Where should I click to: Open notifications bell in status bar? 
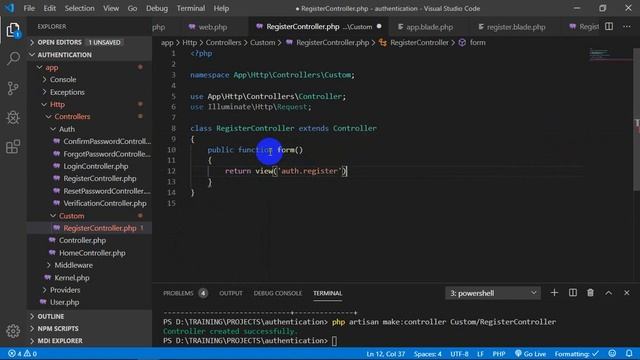[629, 353]
